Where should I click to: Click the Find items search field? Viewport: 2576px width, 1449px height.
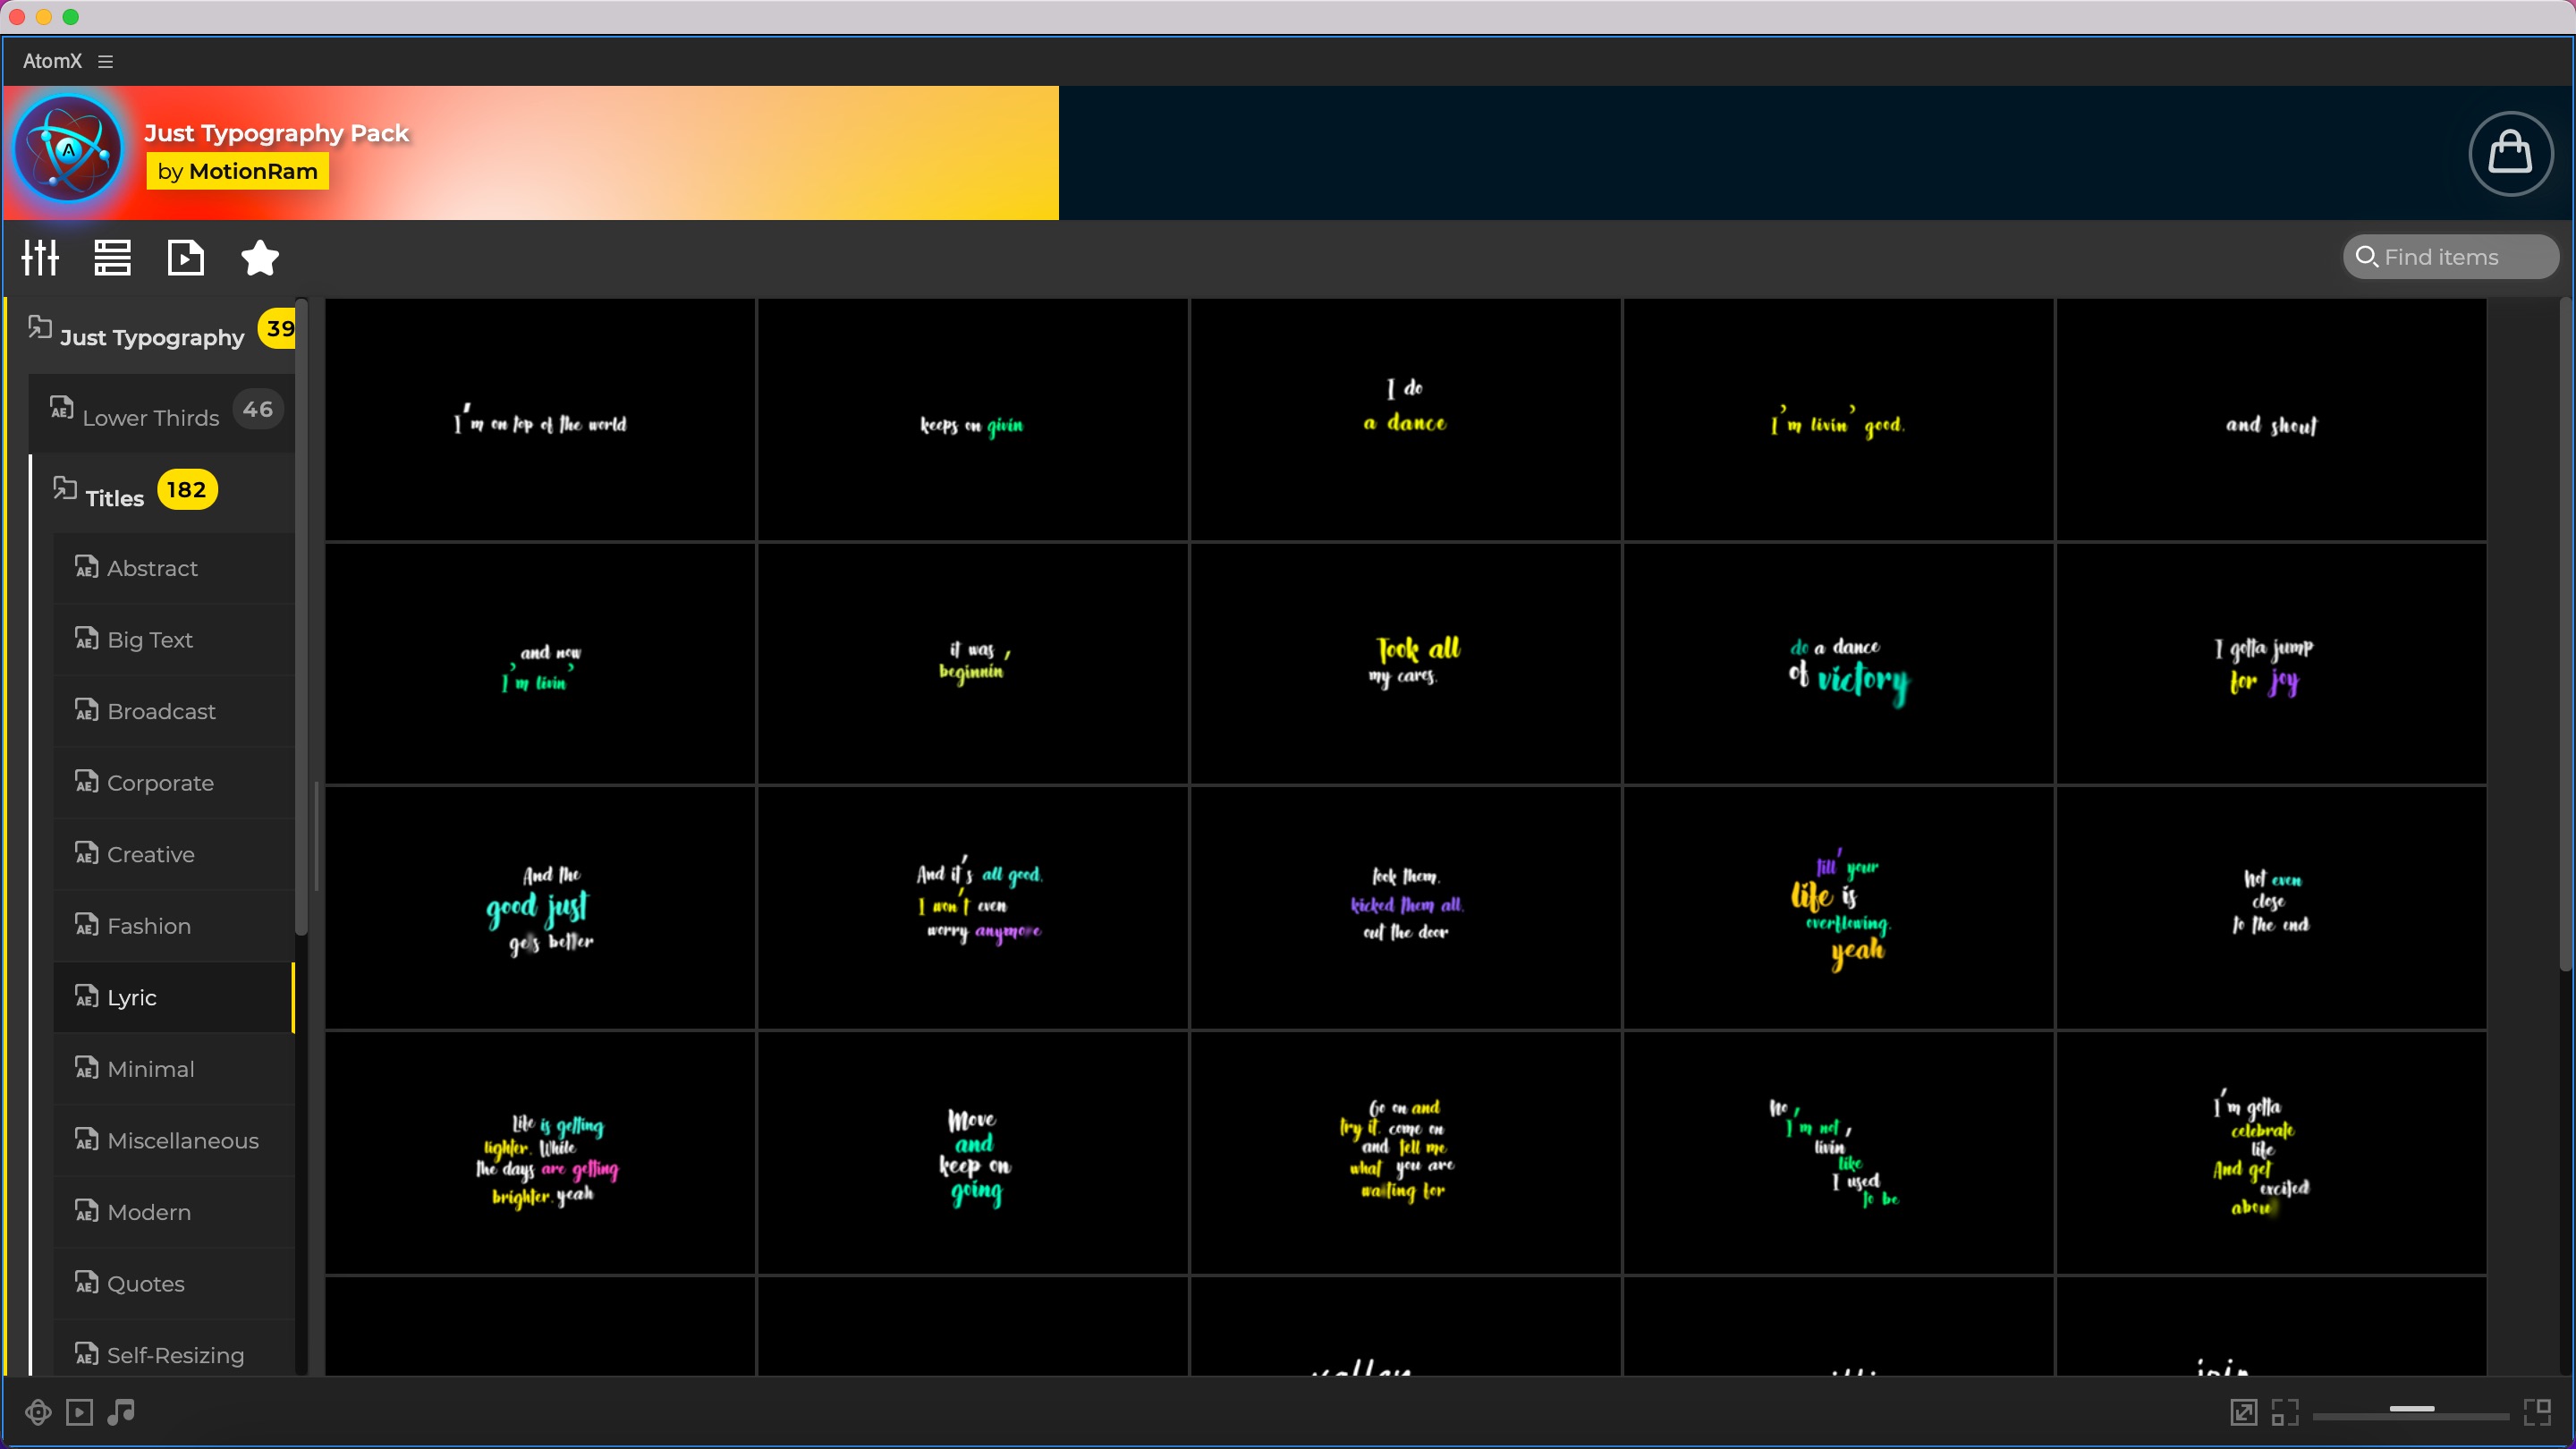[2450, 258]
